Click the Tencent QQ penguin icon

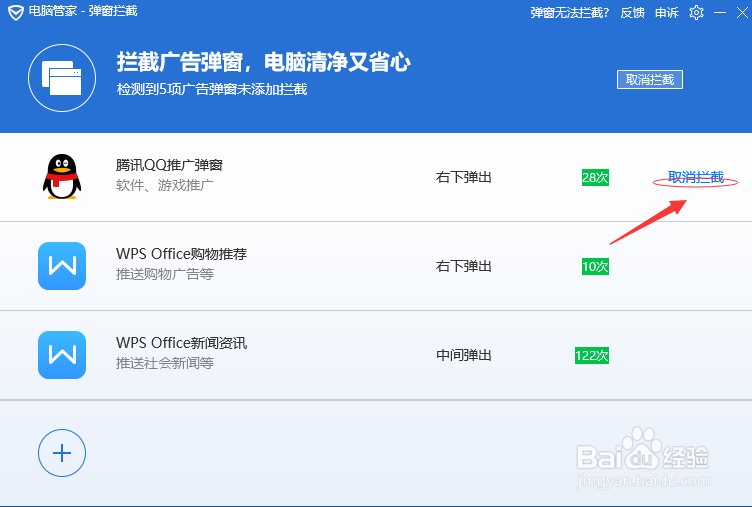[x=62, y=177]
